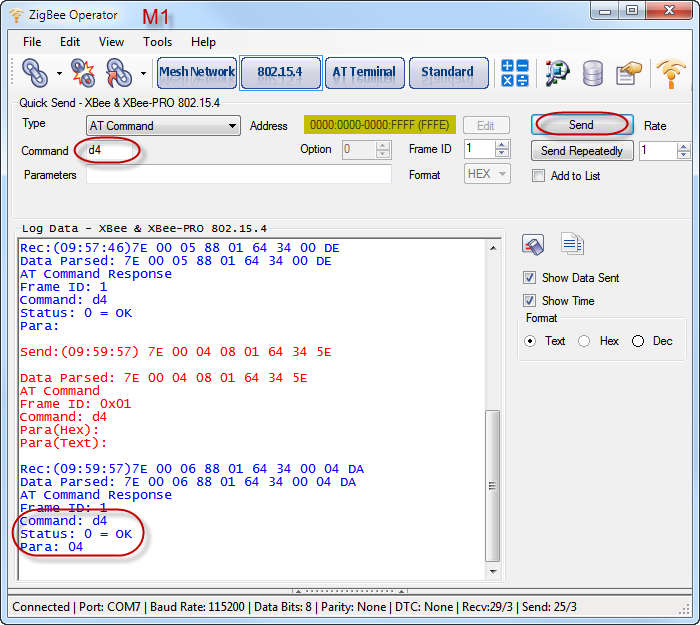This screenshot has height=625, width=700.
Task: Open the Edit menu
Action: [70, 42]
